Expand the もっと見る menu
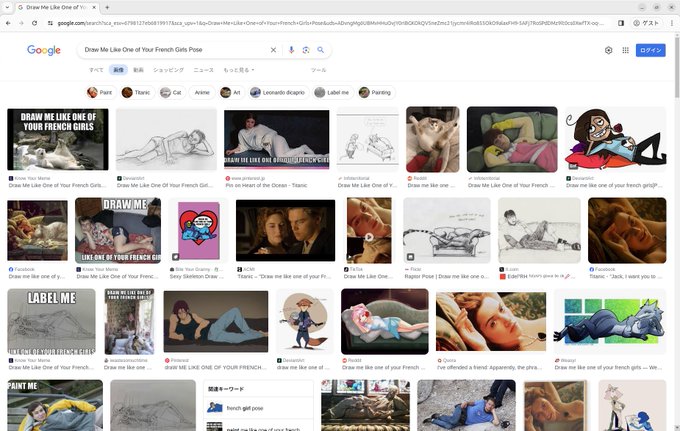This screenshot has width=680, height=431. point(239,70)
